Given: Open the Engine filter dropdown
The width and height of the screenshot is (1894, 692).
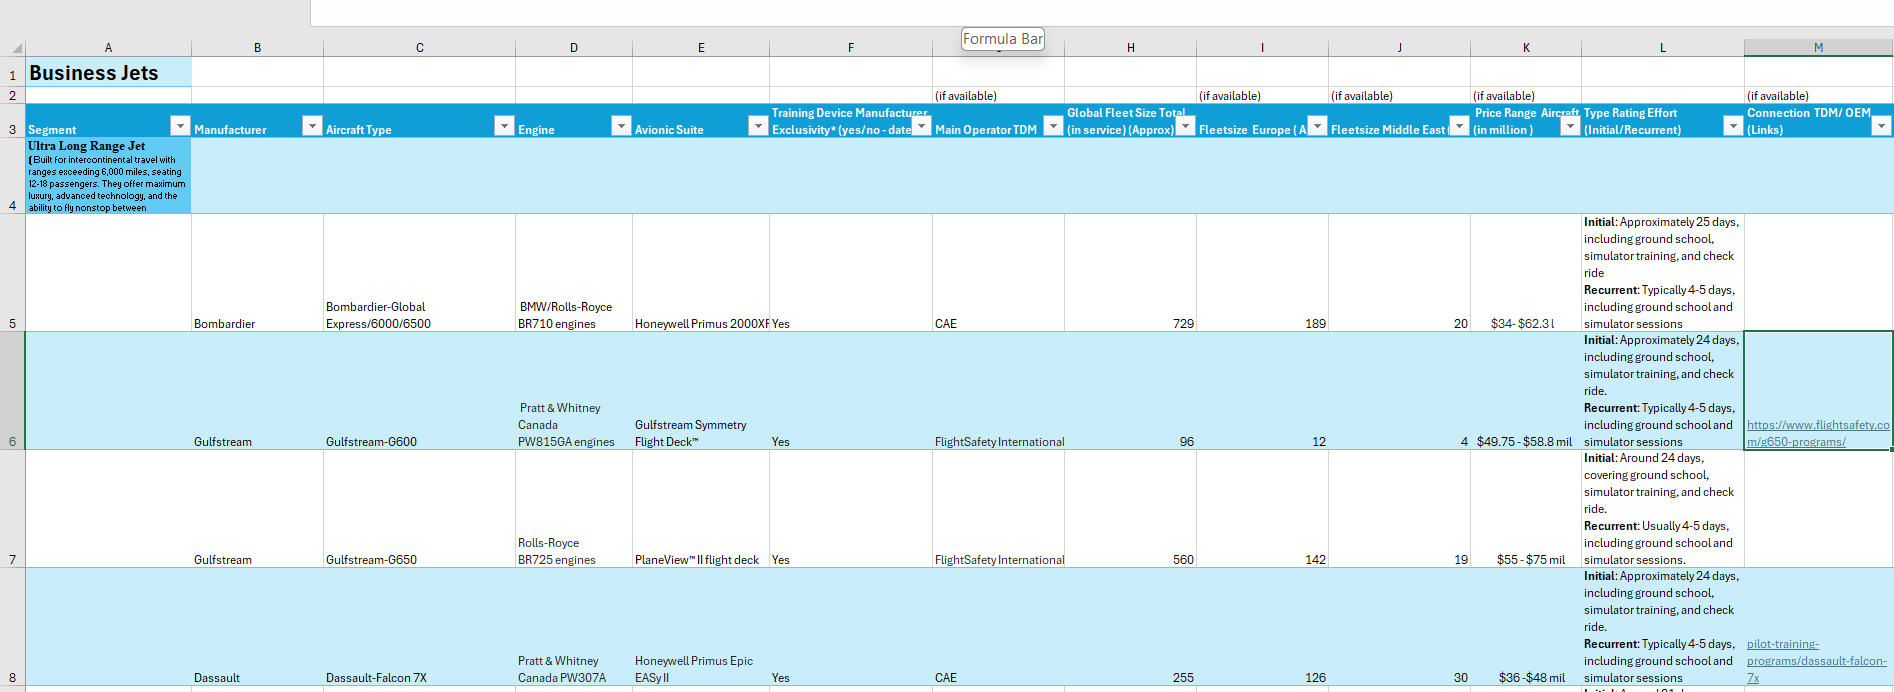Looking at the screenshot, I should (x=621, y=126).
